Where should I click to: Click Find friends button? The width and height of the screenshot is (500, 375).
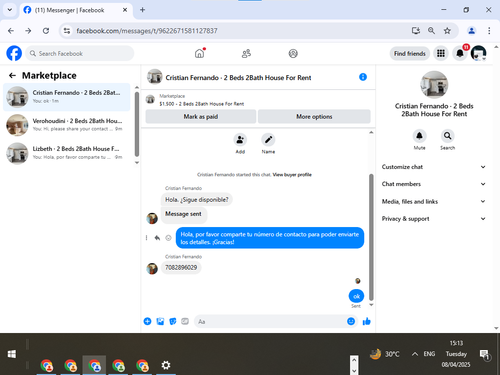(410, 53)
